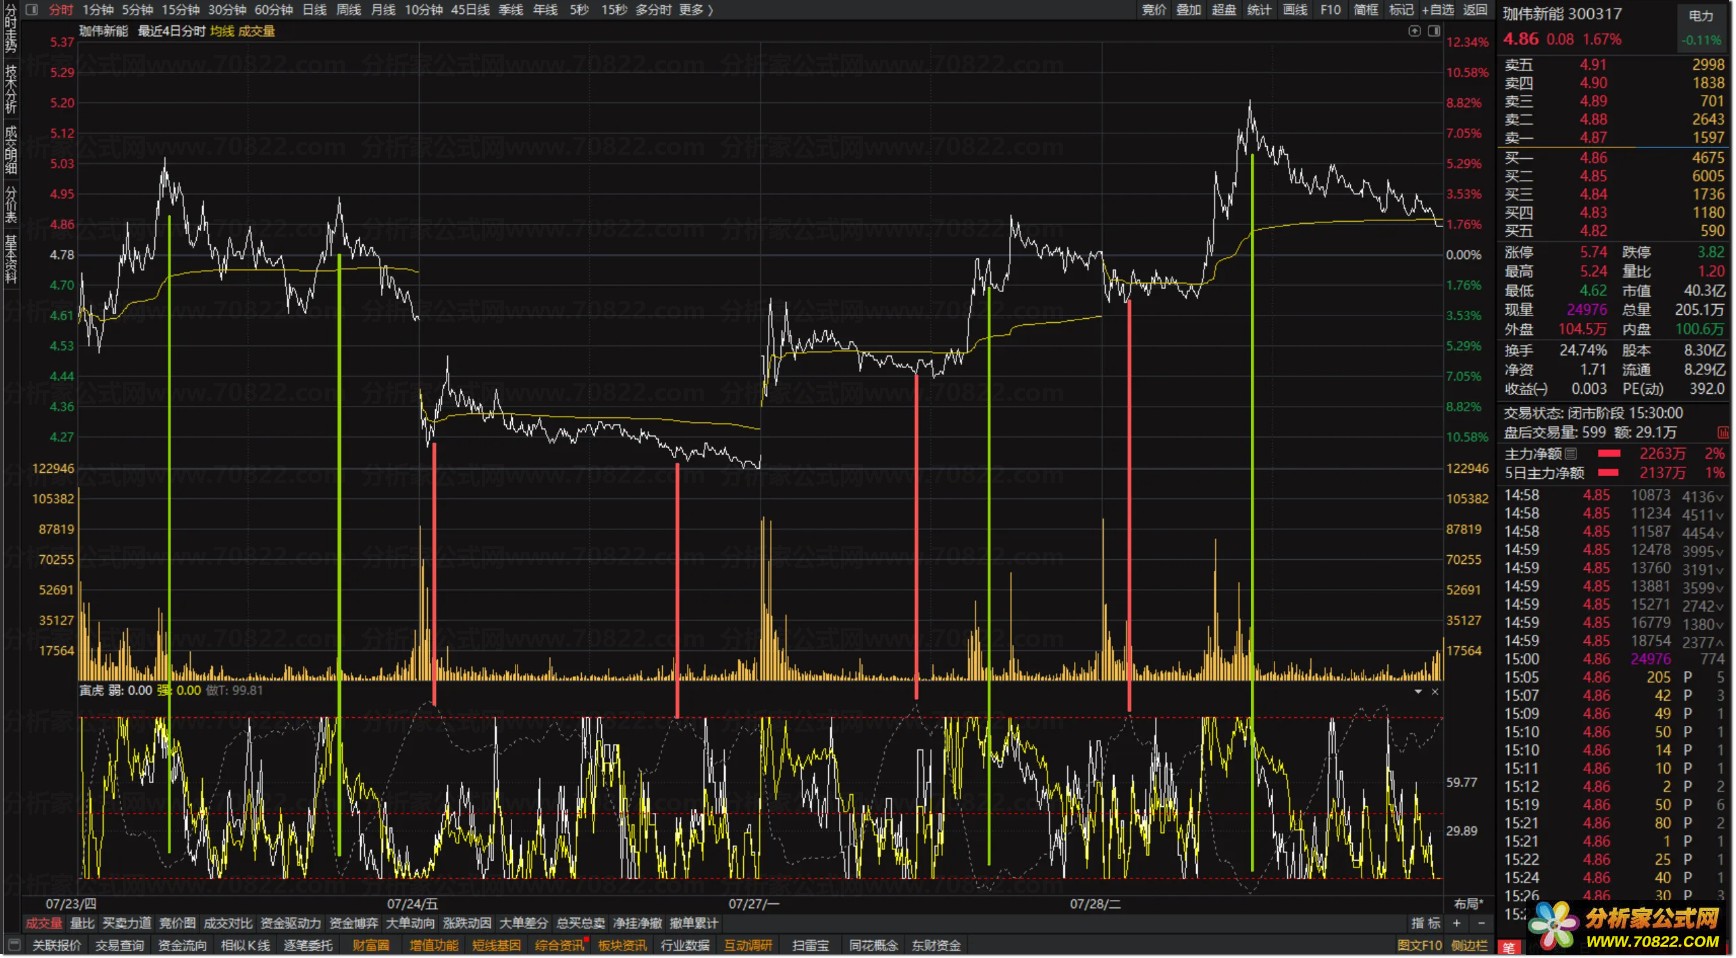Screen dimensions: 1736x958
Task: Toggle the 简框 simple frame view
Action: [x=1366, y=10]
